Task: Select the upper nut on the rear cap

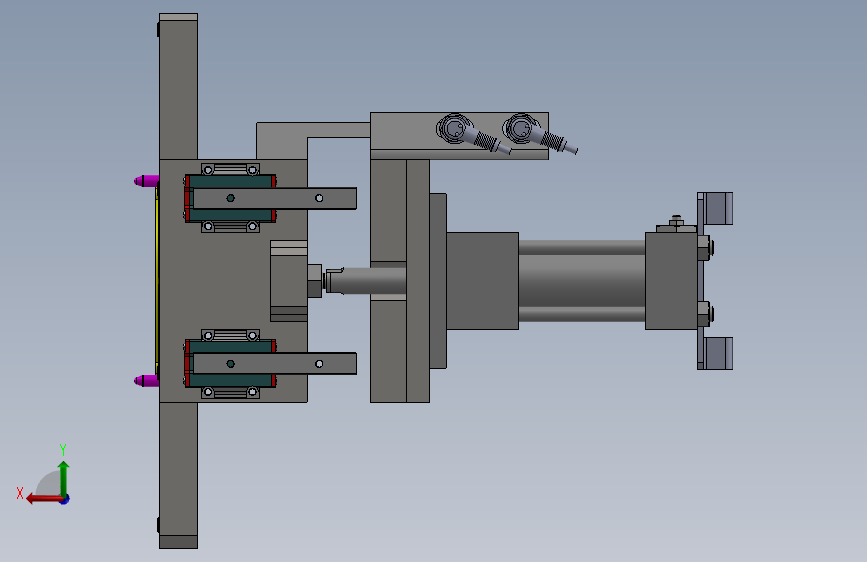Action: click(x=704, y=248)
